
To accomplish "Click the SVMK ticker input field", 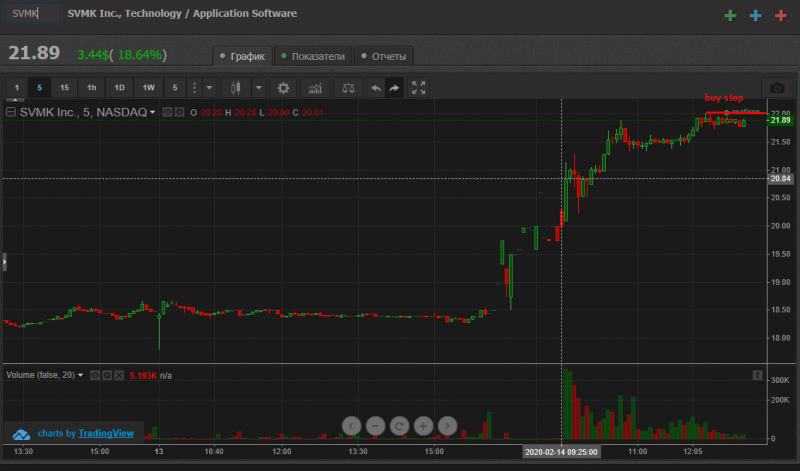I will (32, 13).
